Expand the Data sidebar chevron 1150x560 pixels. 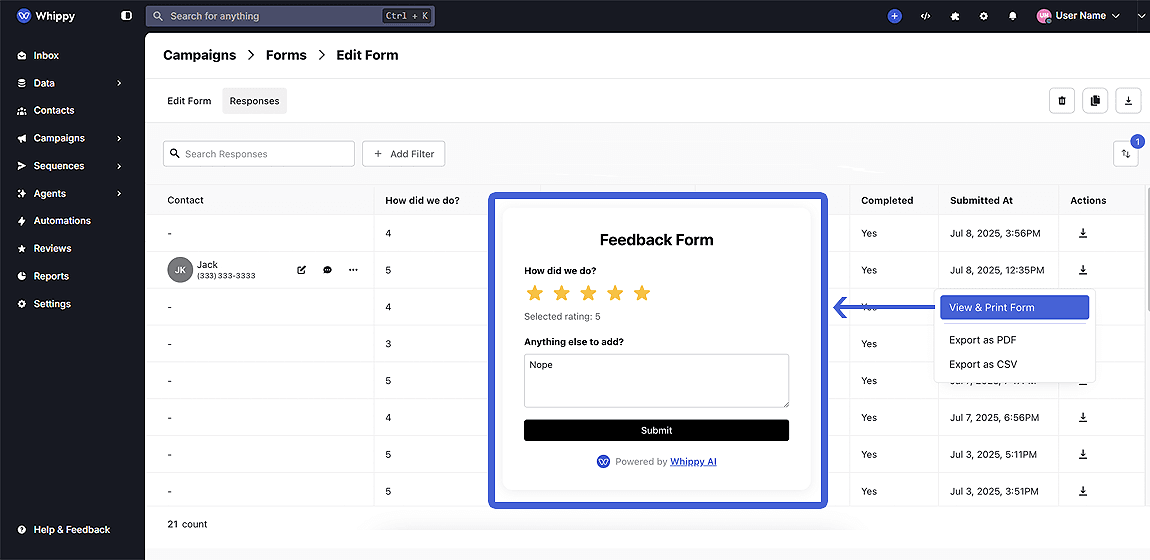point(120,83)
